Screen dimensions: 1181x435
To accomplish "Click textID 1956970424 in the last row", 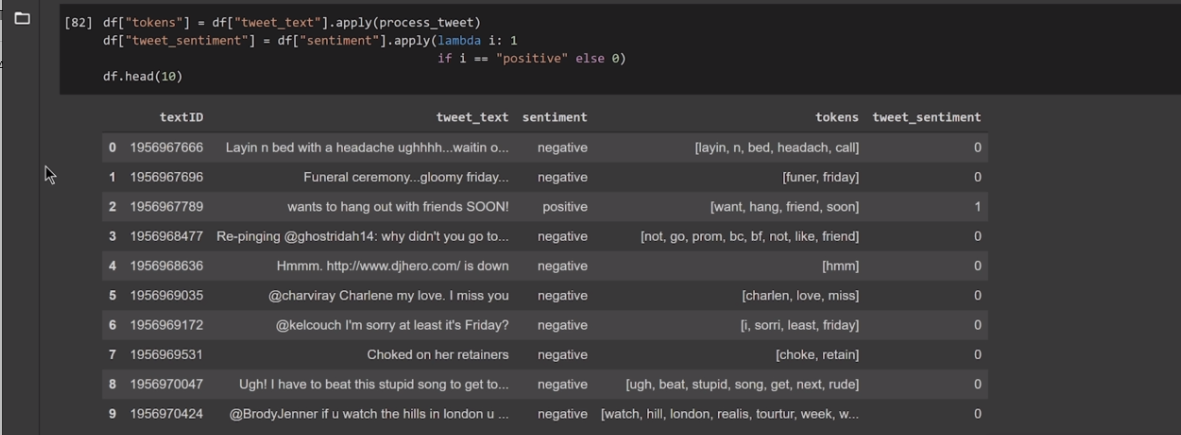I will (166, 414).
